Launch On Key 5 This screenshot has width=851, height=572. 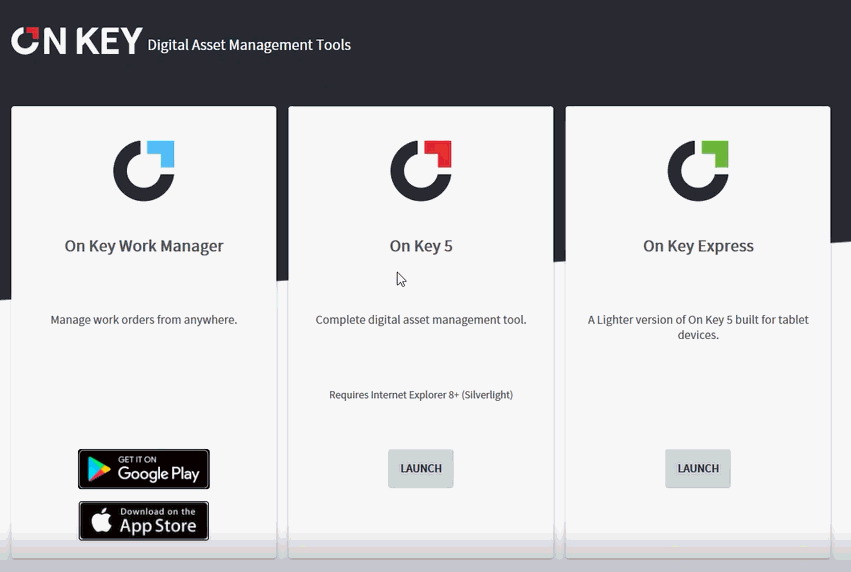pyautogui.click(x=421, y=468)
